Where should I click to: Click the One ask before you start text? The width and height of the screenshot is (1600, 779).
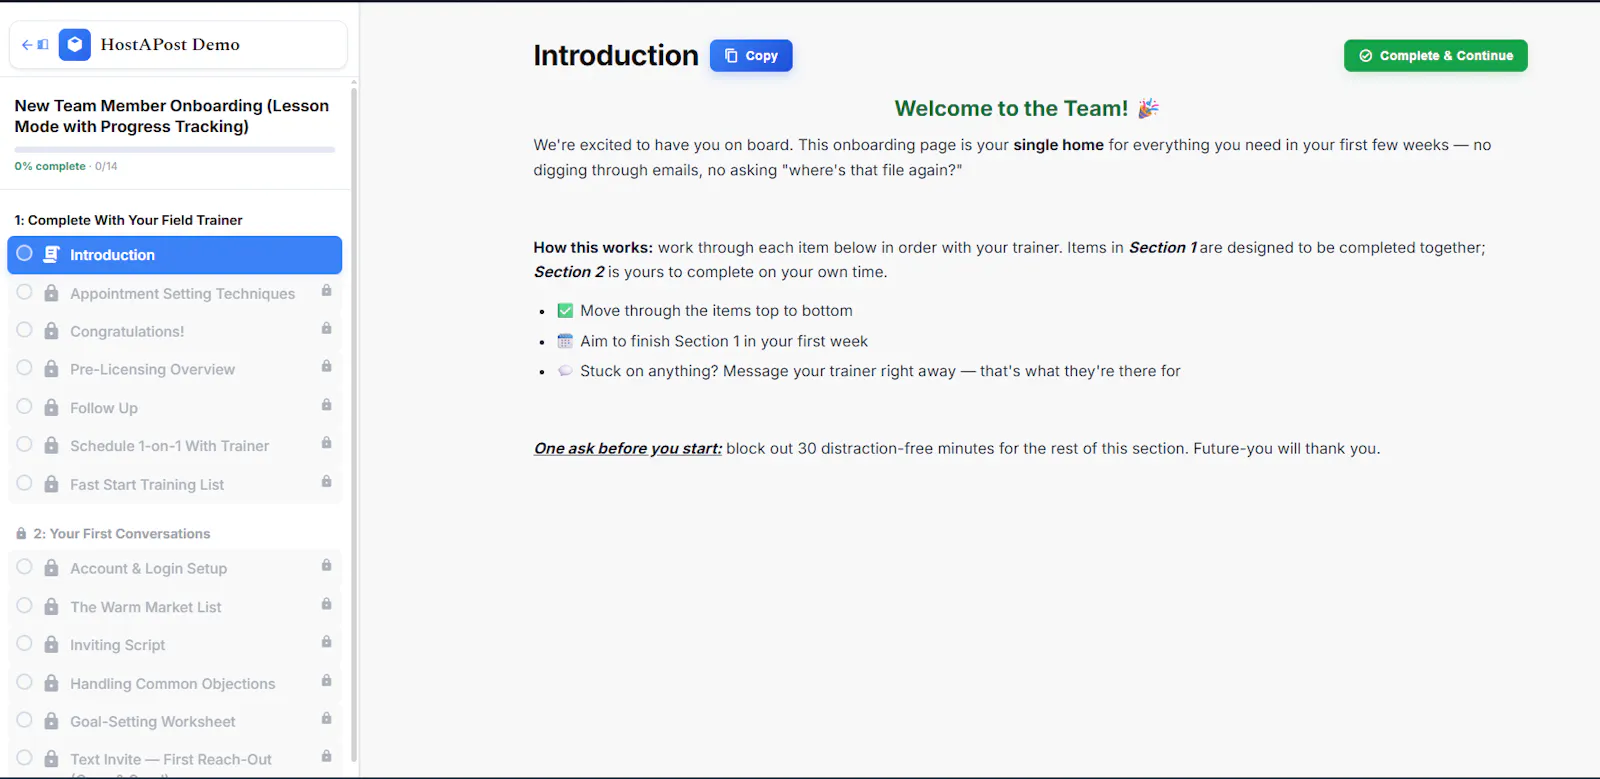click(x=628, y=448)
